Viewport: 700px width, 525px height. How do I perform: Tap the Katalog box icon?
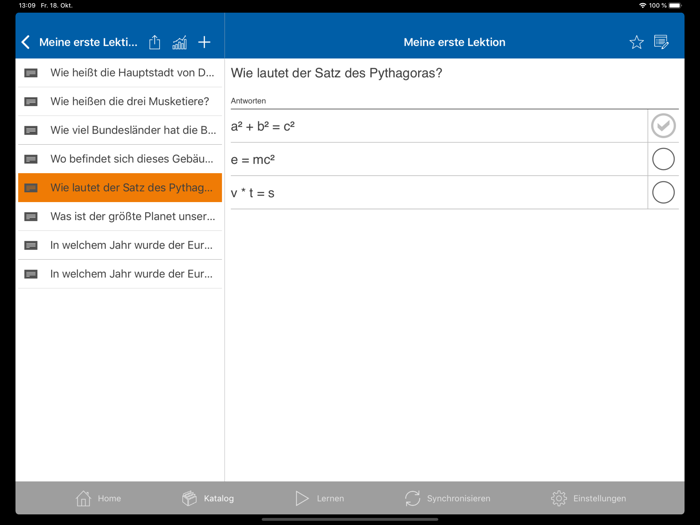pos(189,498)
